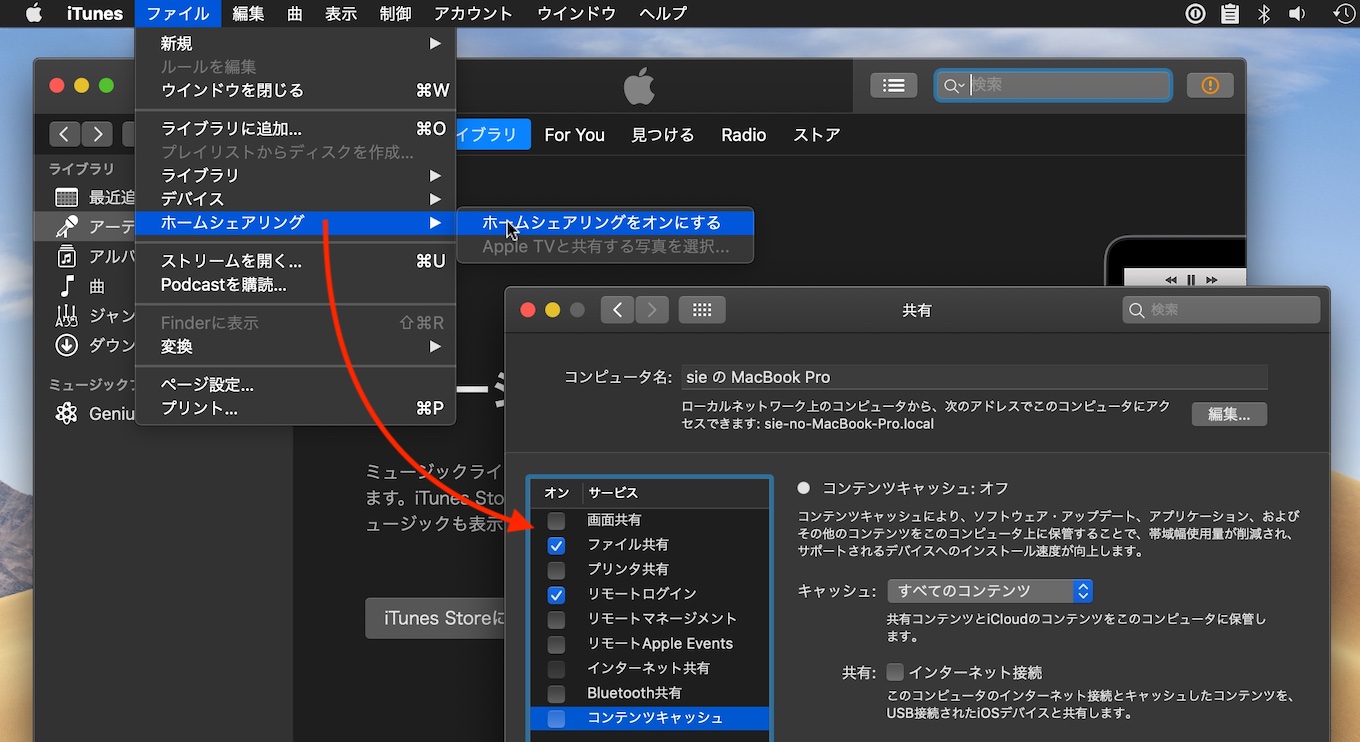Open the 編集 menu
1360x742 pixels.
(248, 13)
